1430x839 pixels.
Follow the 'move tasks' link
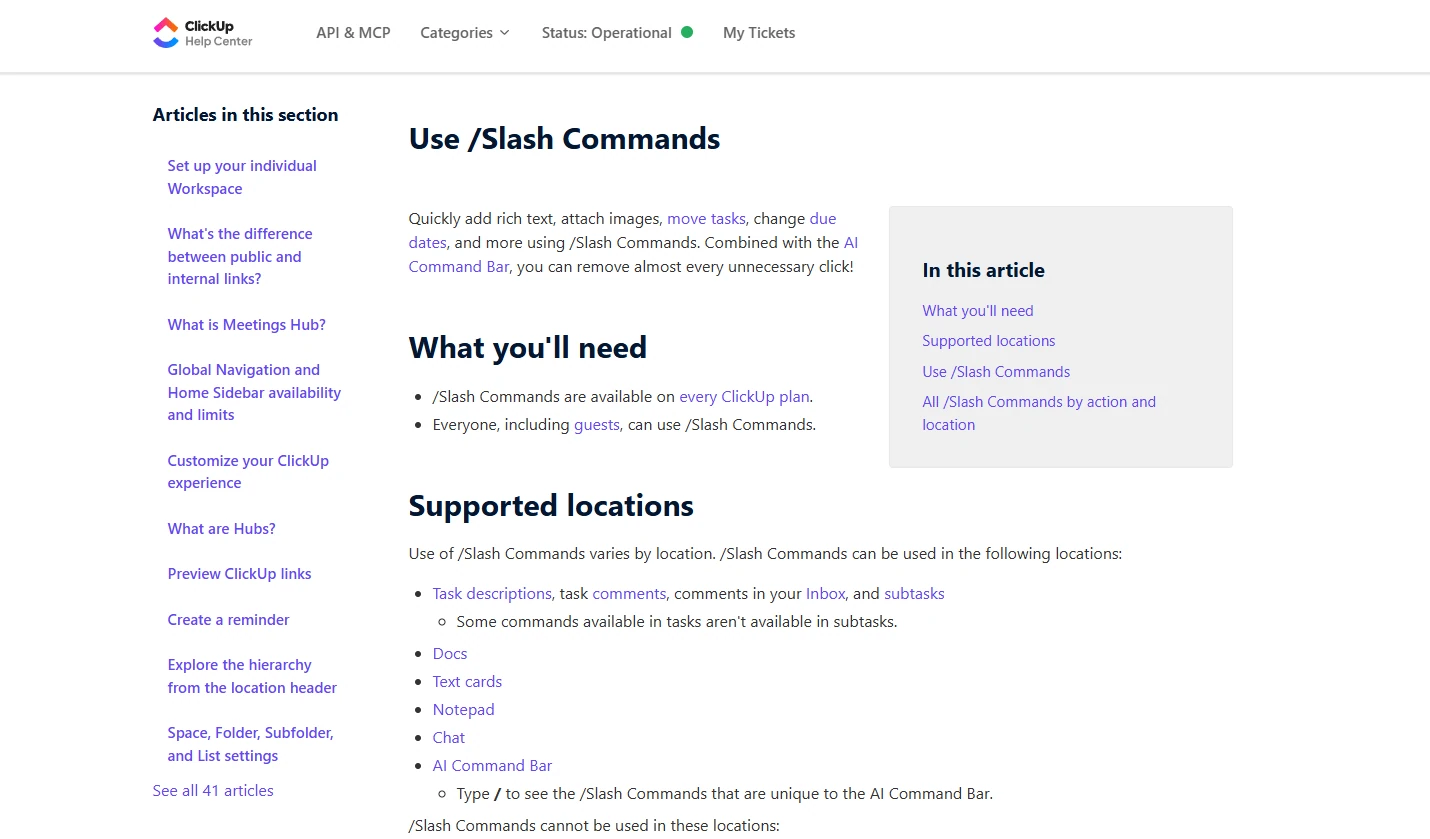pyautogui.click(x=707, y=219)
